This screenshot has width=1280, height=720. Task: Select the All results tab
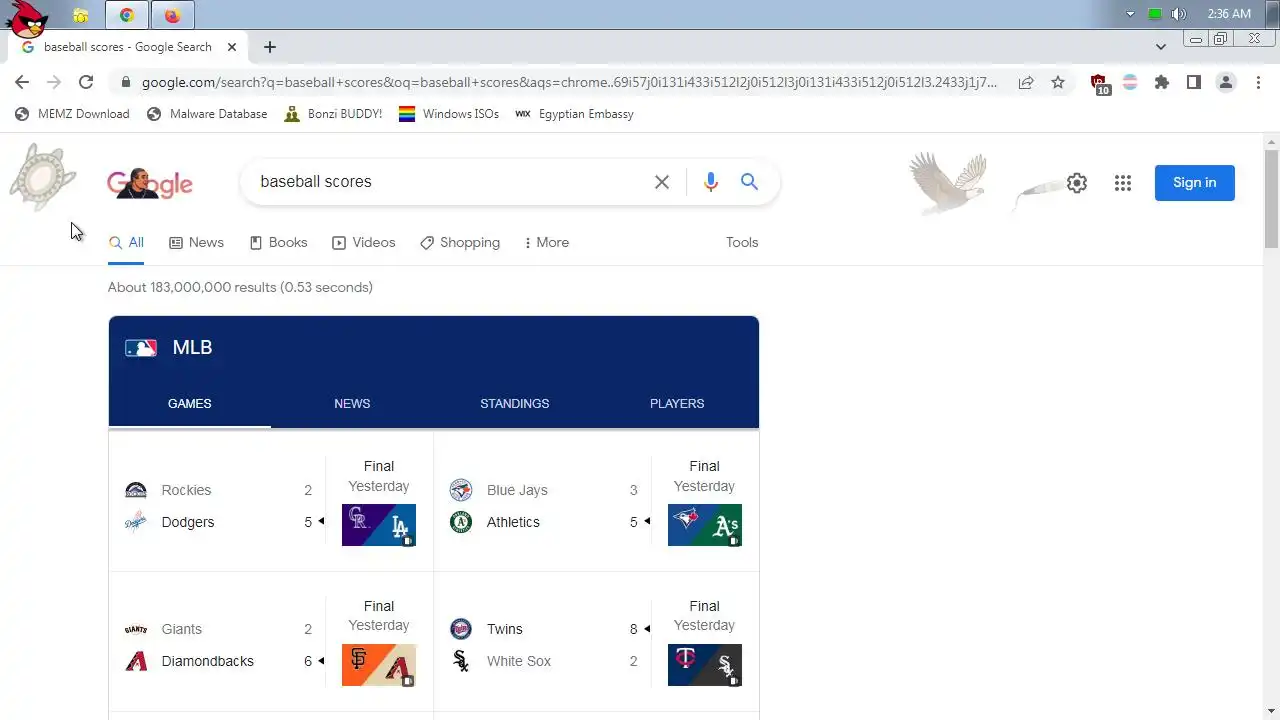[127, 243]
